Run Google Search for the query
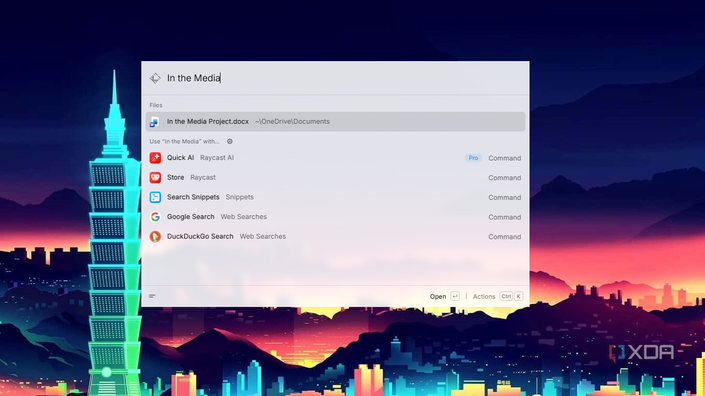Viewport: 705px width, 396px height. 335,217
